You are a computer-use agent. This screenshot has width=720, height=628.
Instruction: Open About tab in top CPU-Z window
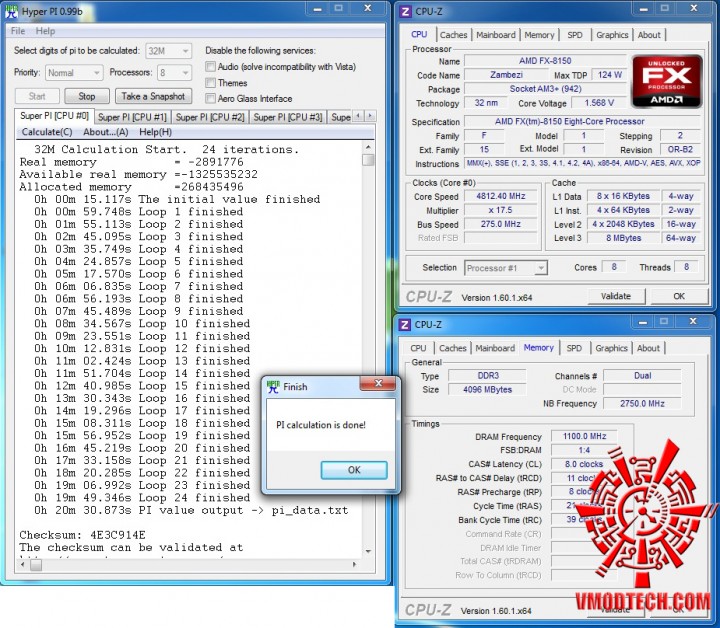click(x=649, y=35)
